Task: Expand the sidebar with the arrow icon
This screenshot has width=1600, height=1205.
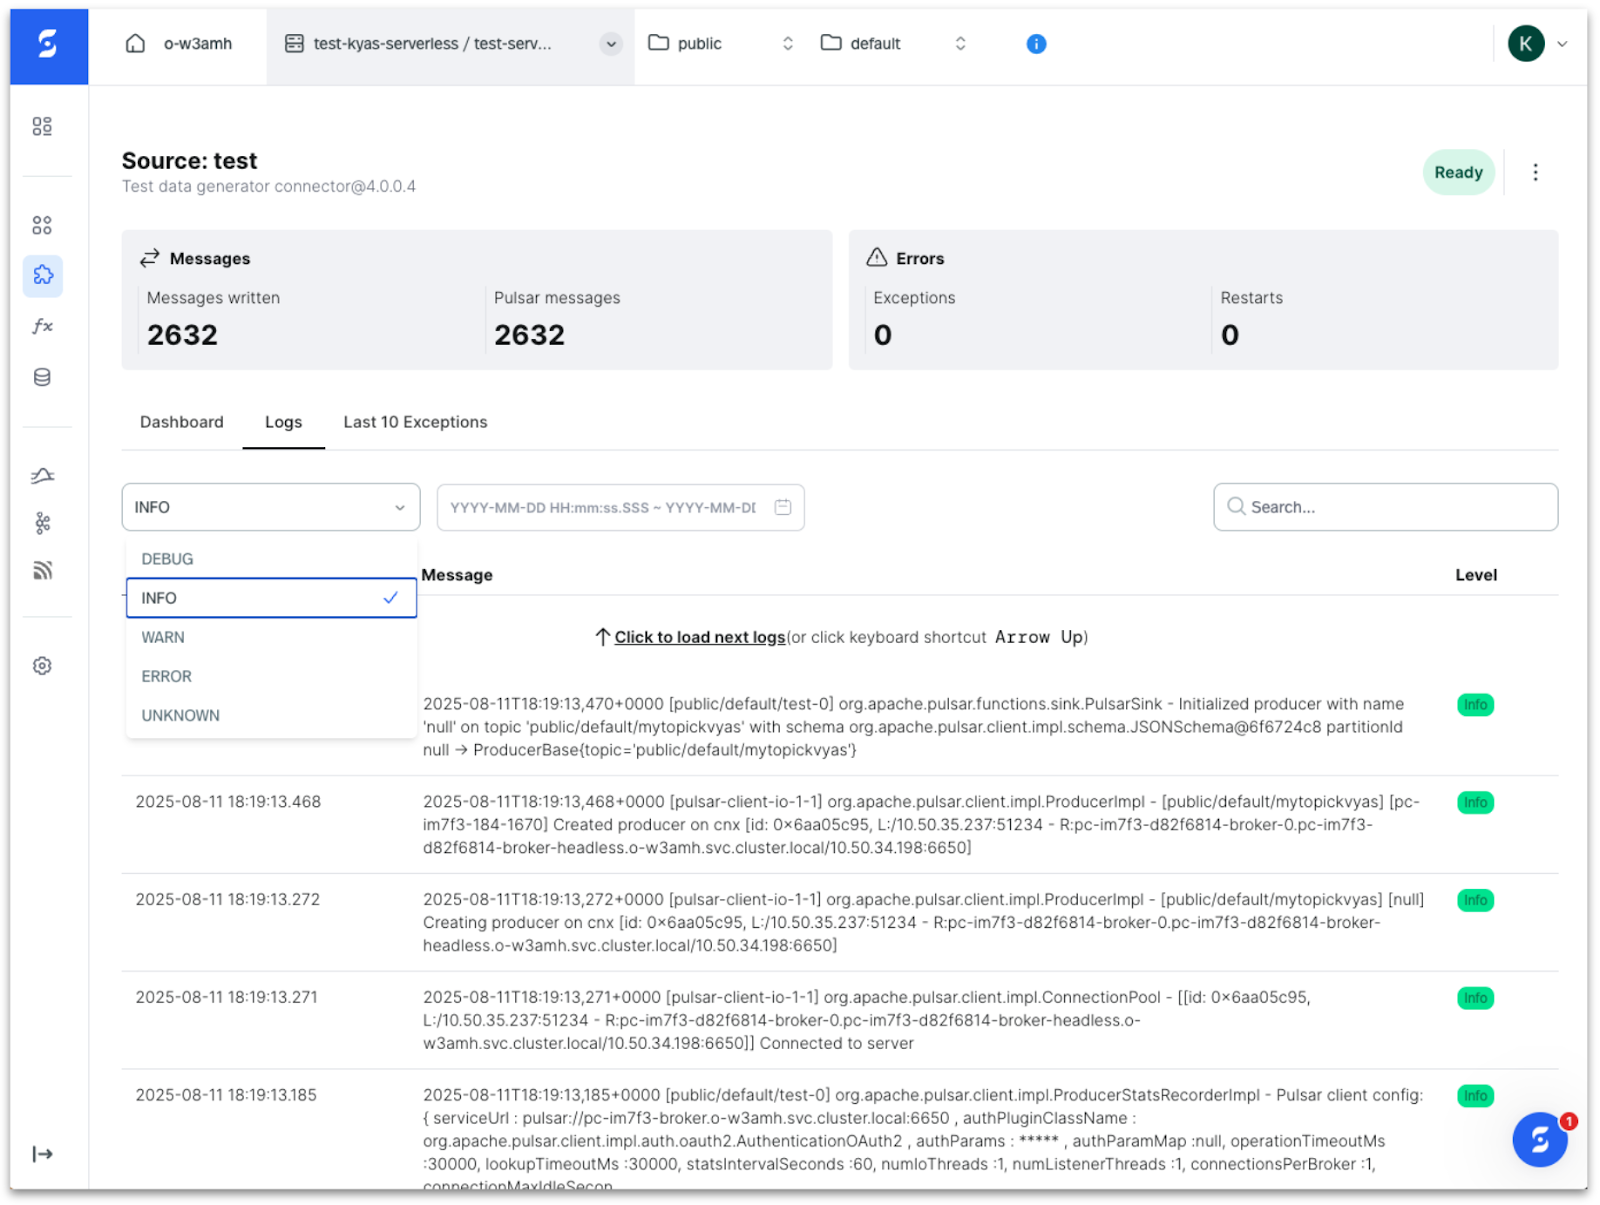Action: [x=42, y=1154]
